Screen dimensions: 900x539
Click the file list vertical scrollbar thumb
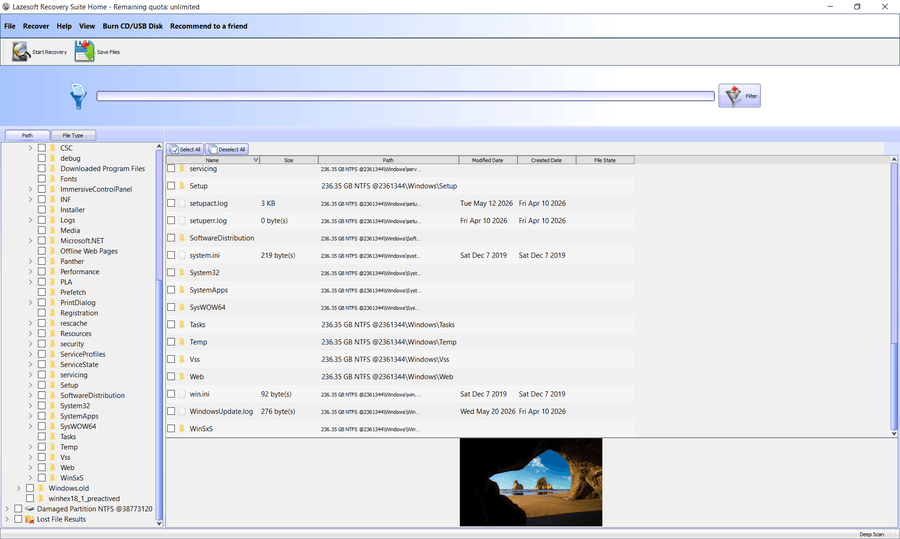(894, 385)
